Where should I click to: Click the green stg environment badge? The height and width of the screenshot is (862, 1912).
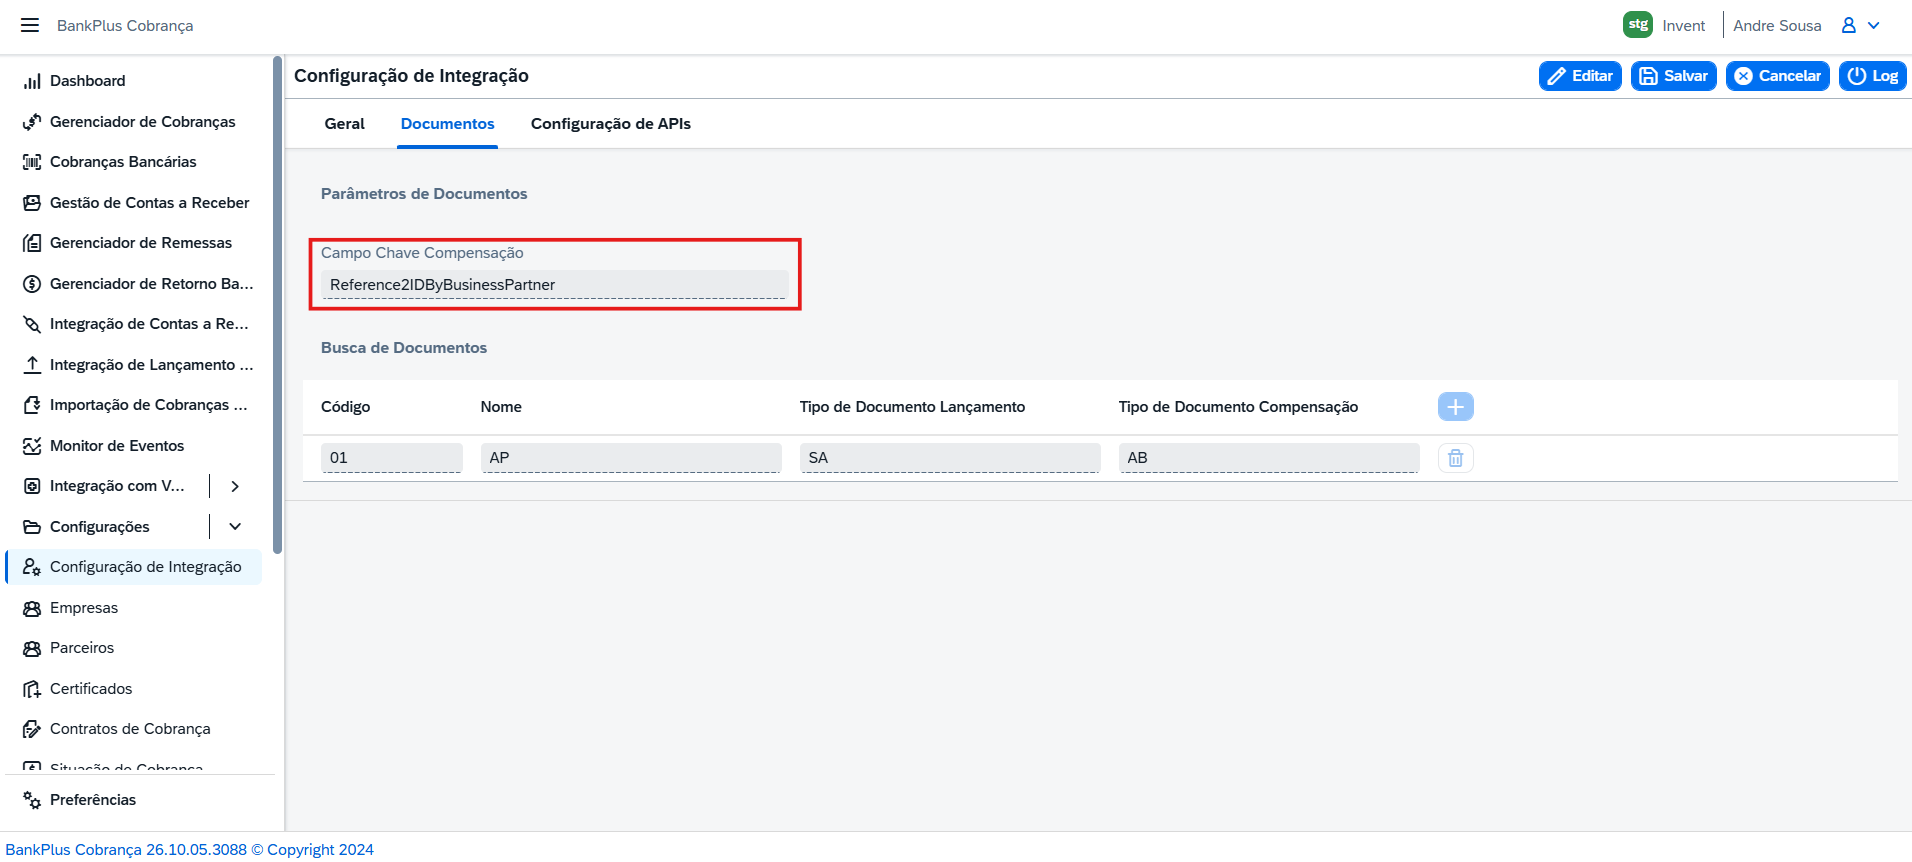(x=1637, y=25)
